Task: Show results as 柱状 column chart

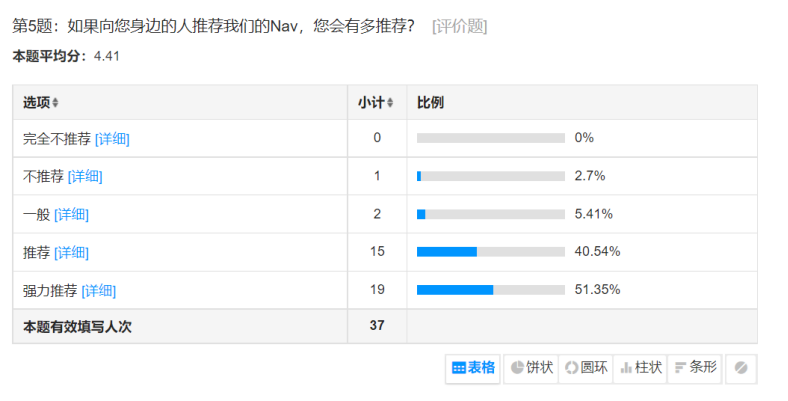Action: 641,367
